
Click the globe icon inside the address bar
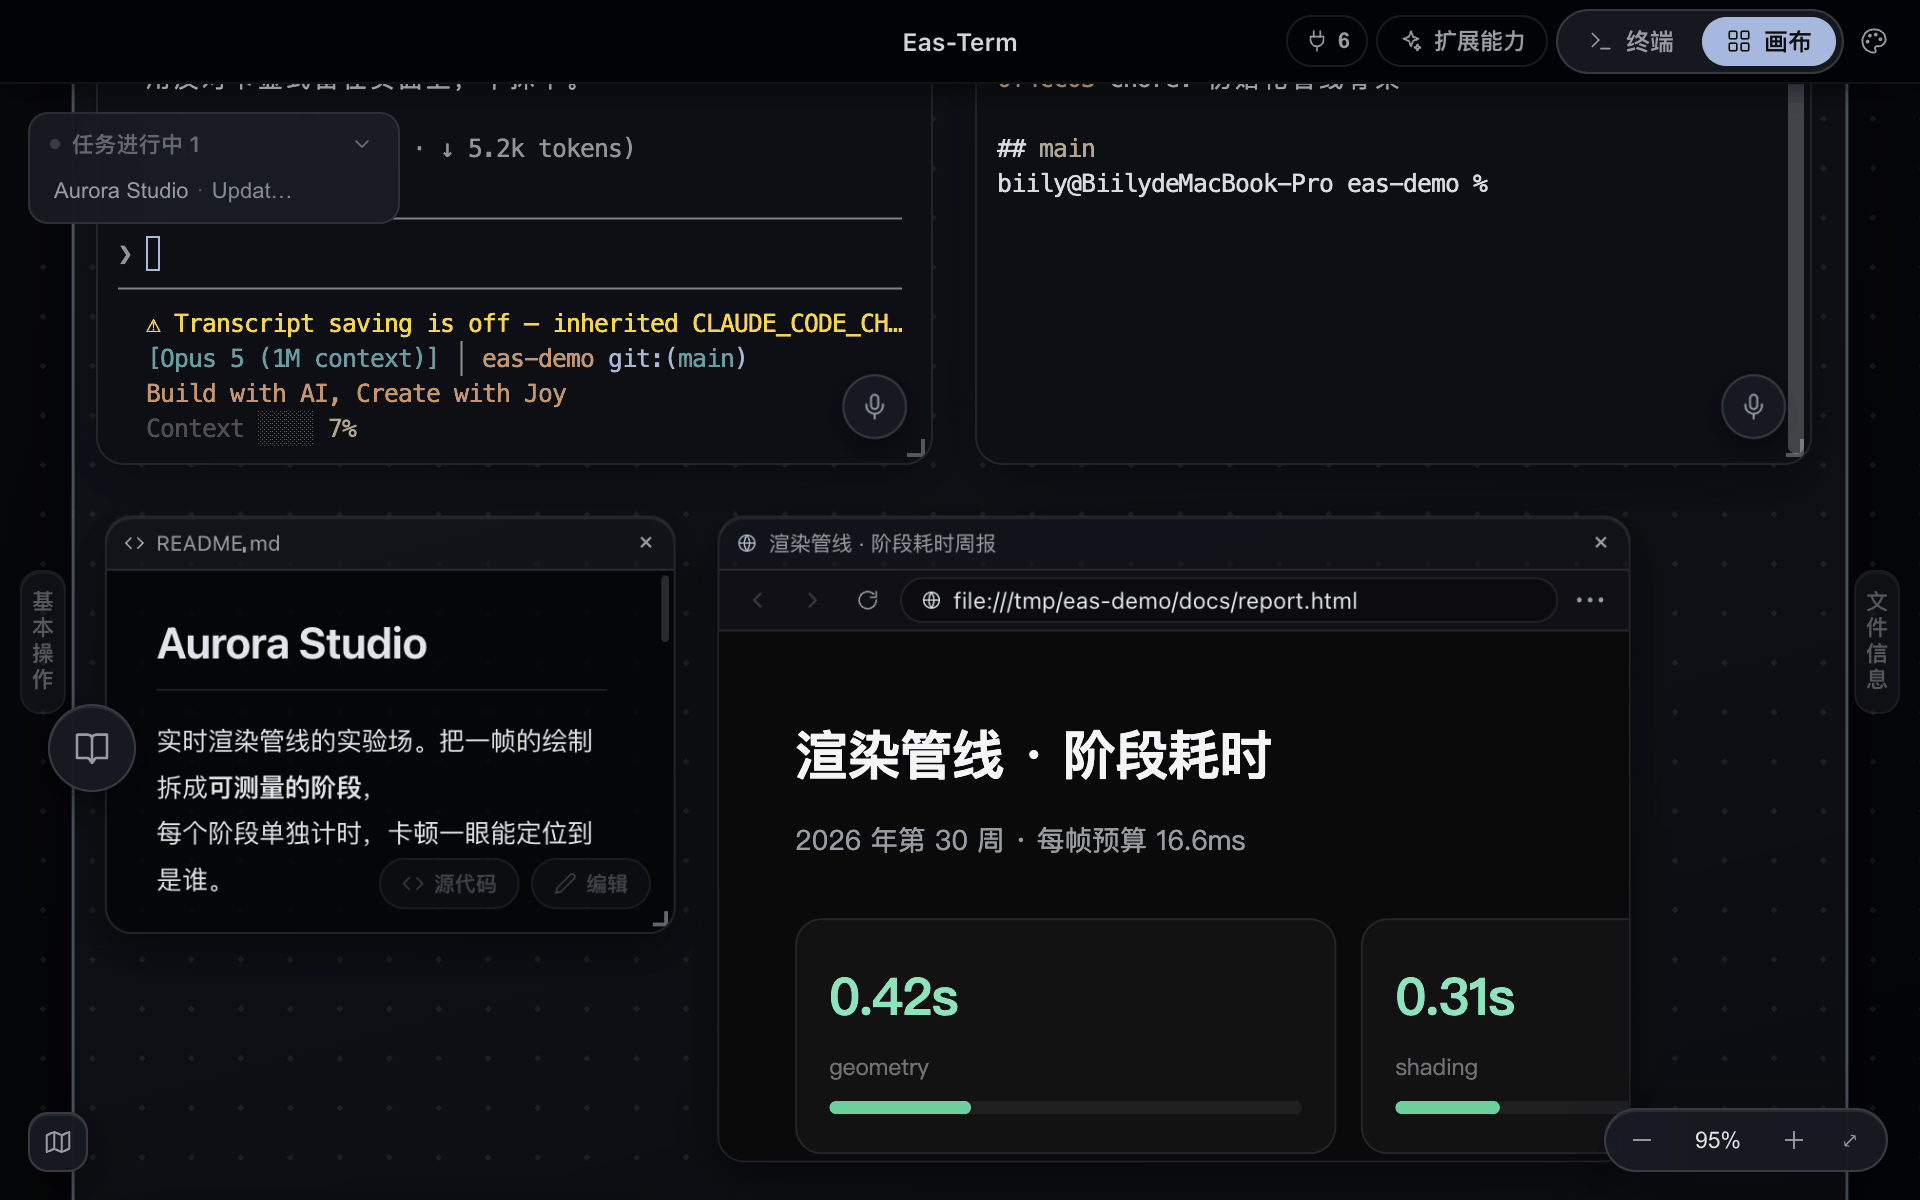931,600
